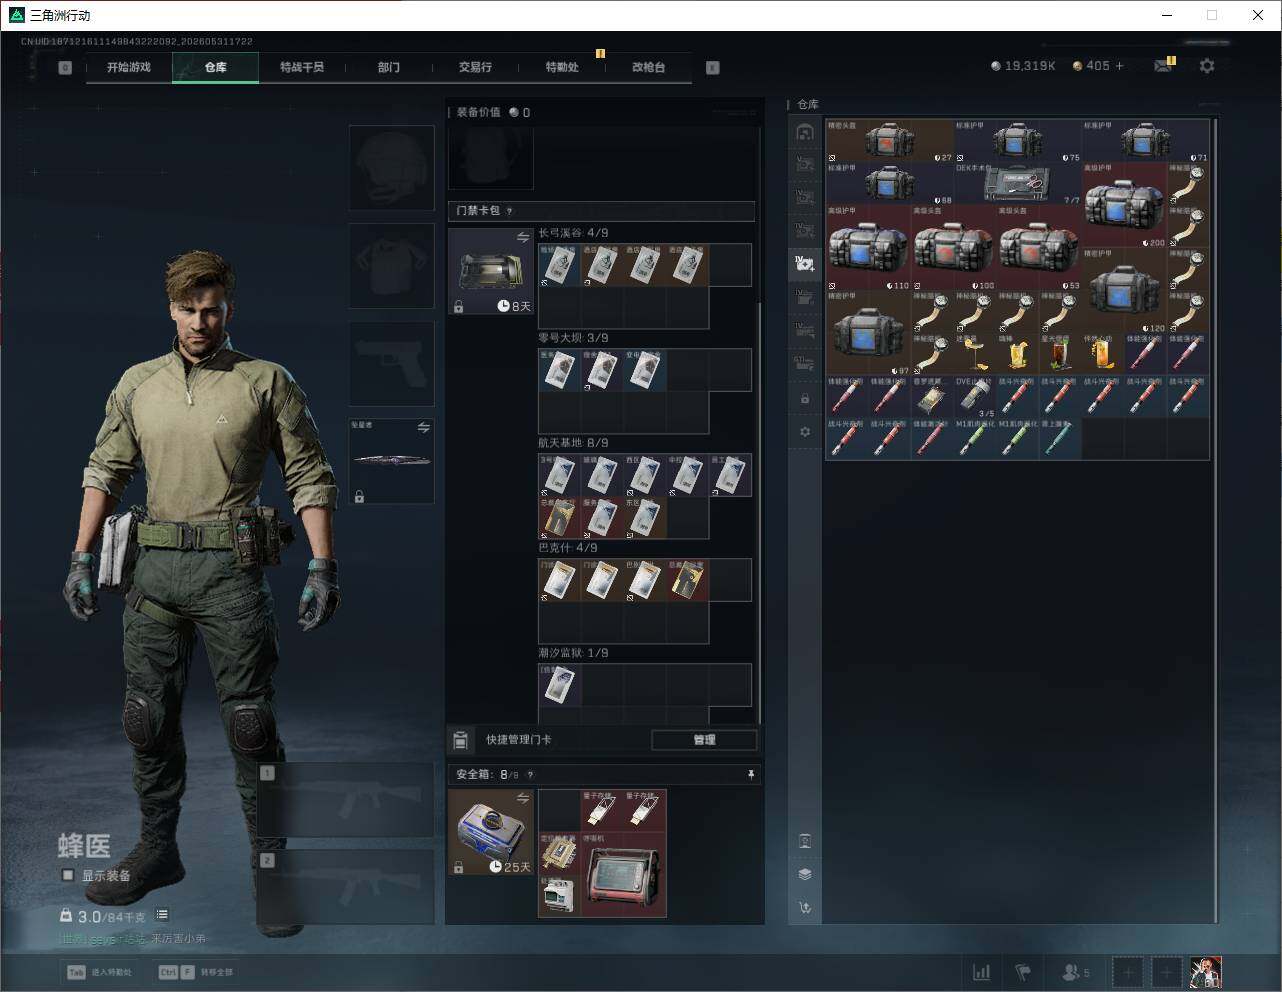Click the 快捷管理门卡 clipboard icon

[460, 740]
